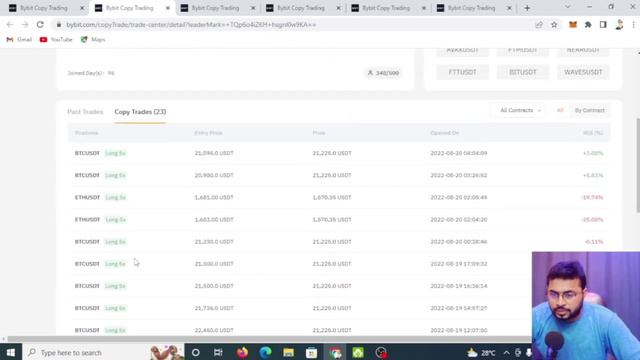The width and height of the screenshot is (640, 360).
Task: Click the FTTUSDT contract tag
Action: 462,72
